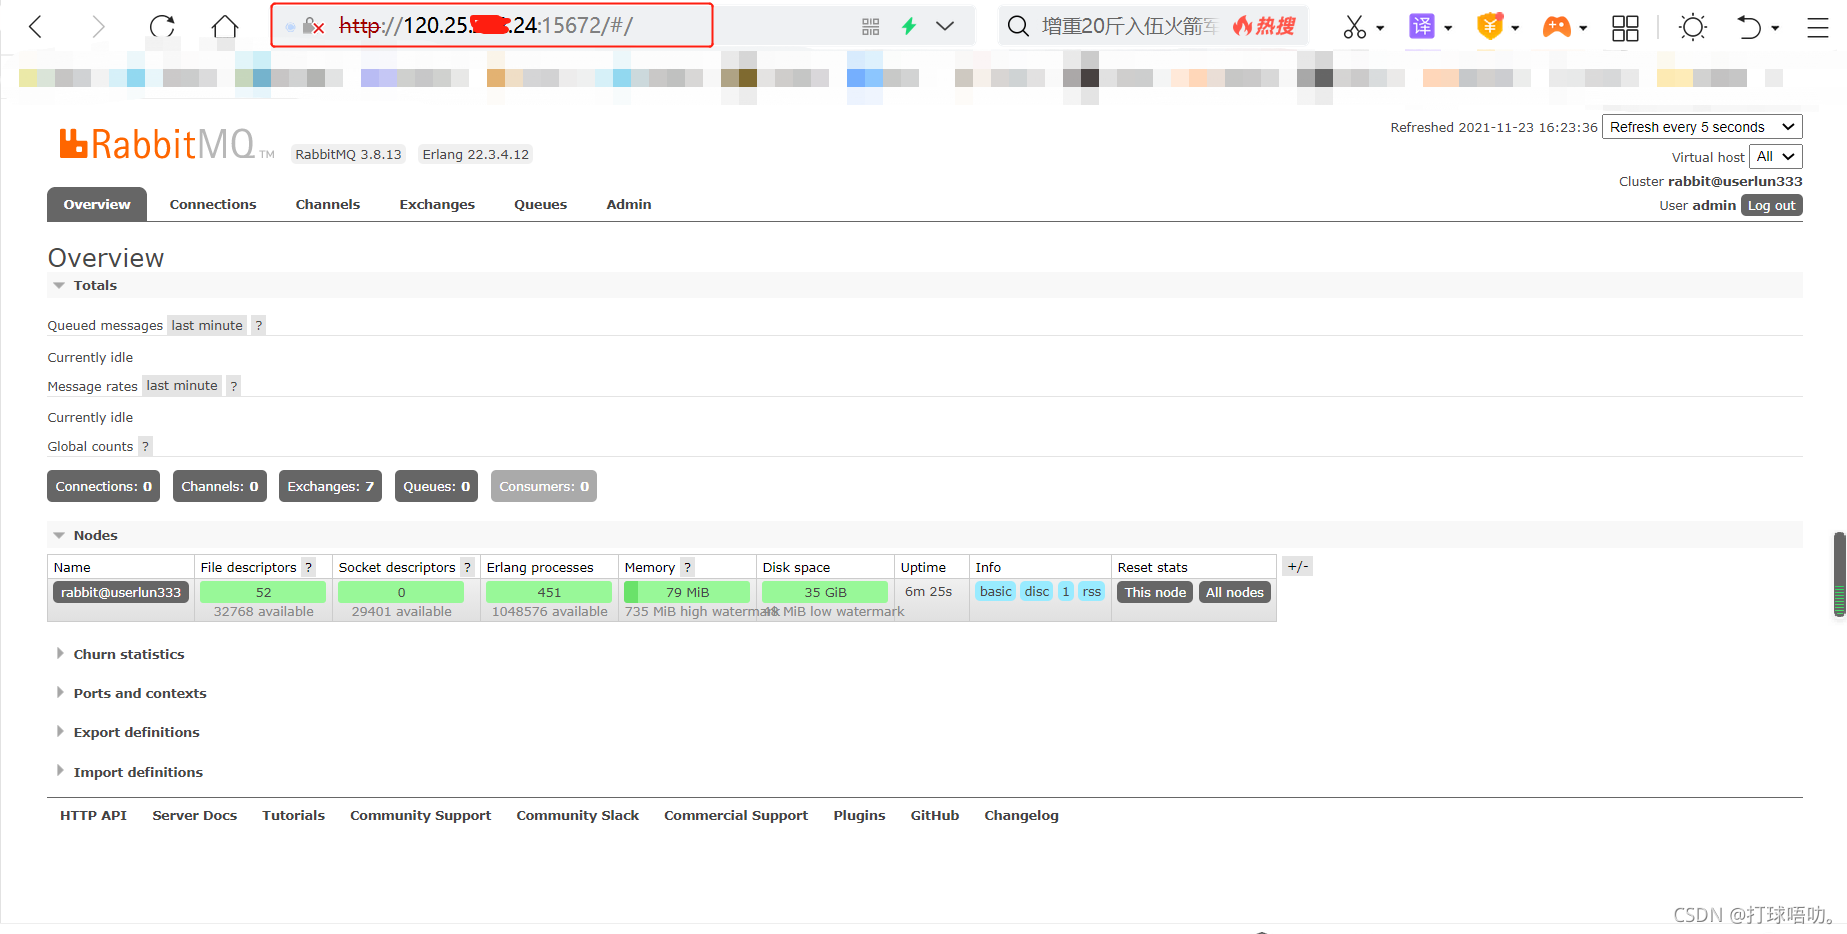Open the Exchanges tab
1847x934 pixels.
[437, 204]
